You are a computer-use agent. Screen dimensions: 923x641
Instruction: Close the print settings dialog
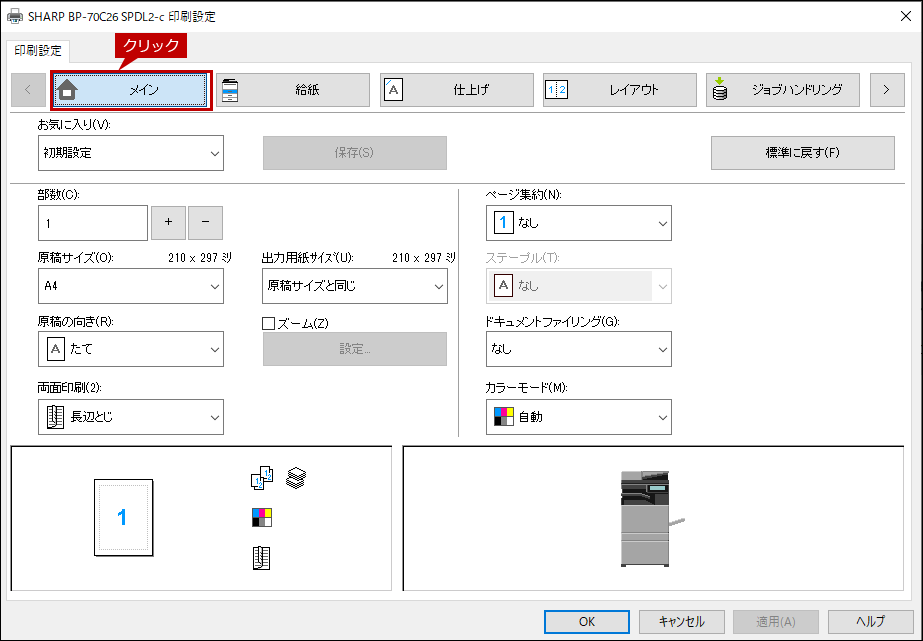[x=906, y=16]
